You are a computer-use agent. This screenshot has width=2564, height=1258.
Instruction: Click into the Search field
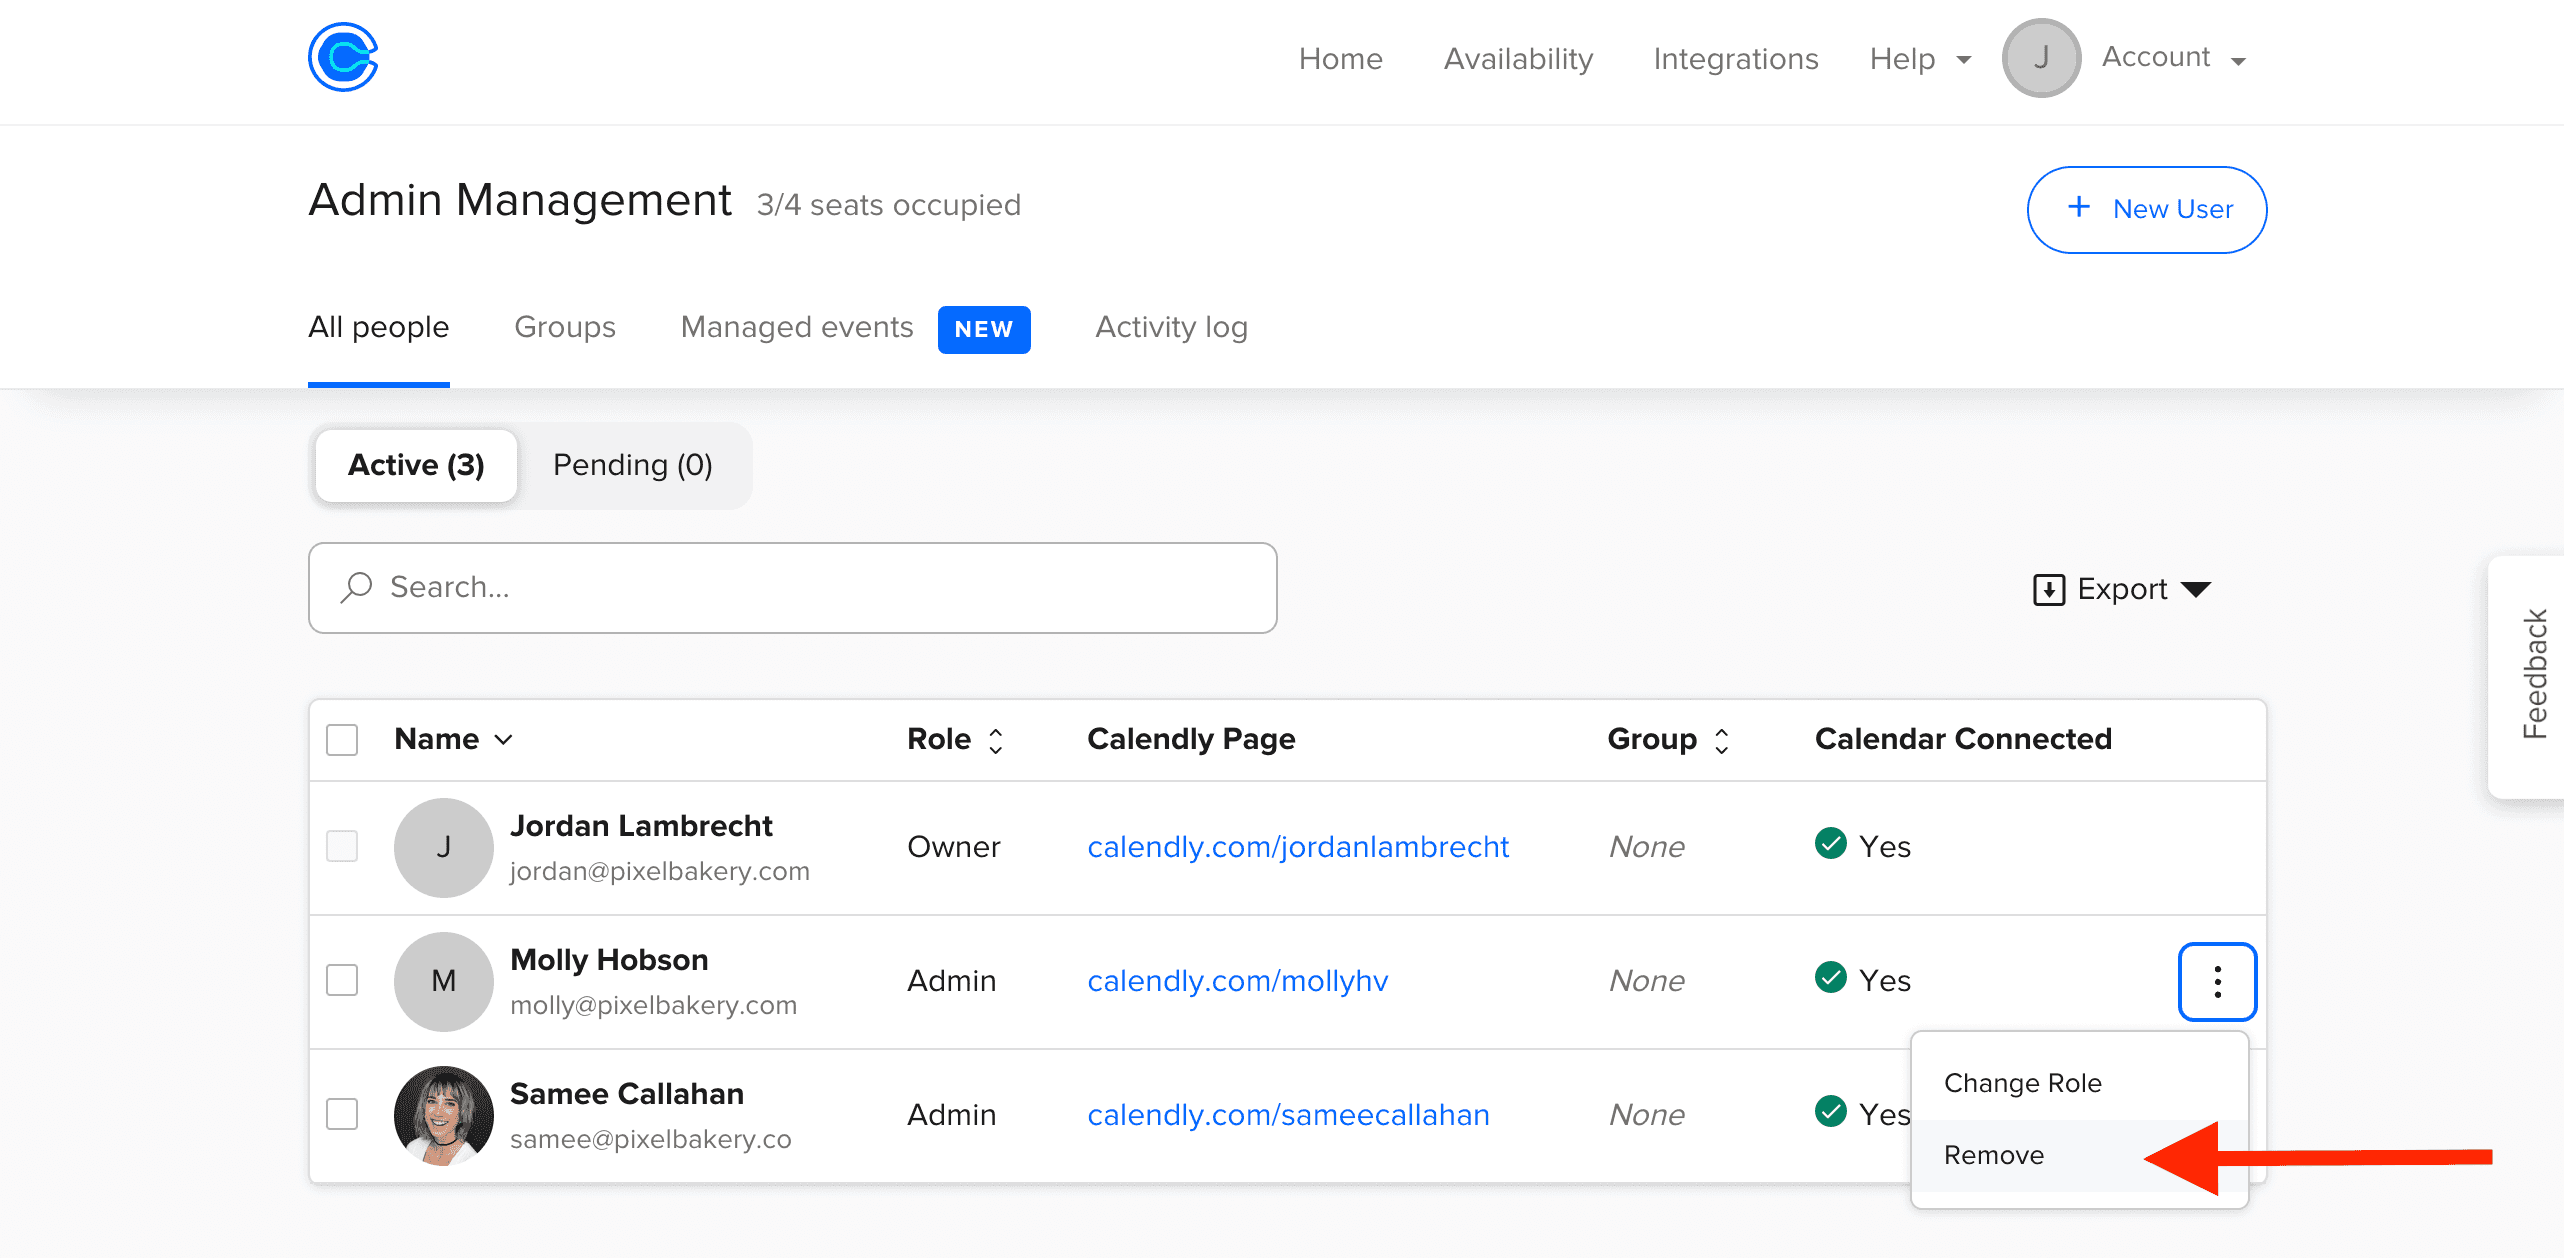tap(792, 588)
